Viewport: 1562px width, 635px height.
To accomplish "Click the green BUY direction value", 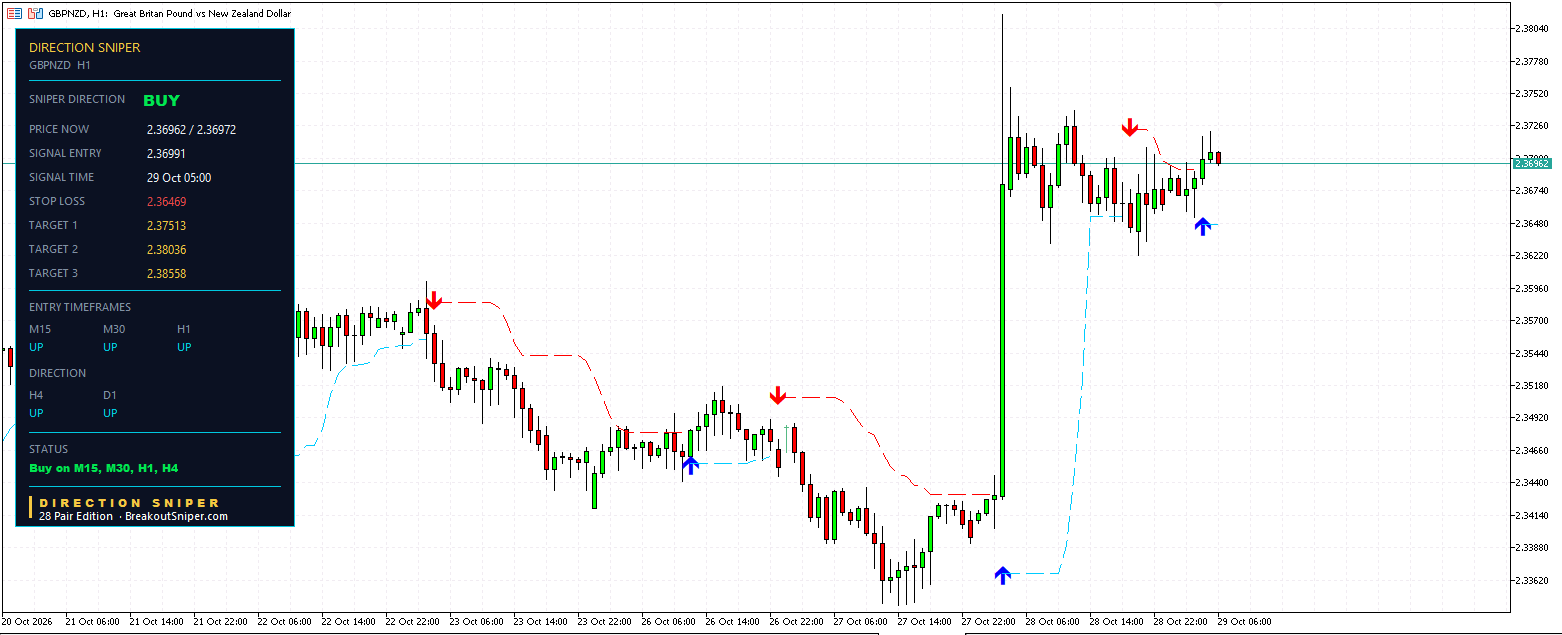I will click(x=161, y=100).
